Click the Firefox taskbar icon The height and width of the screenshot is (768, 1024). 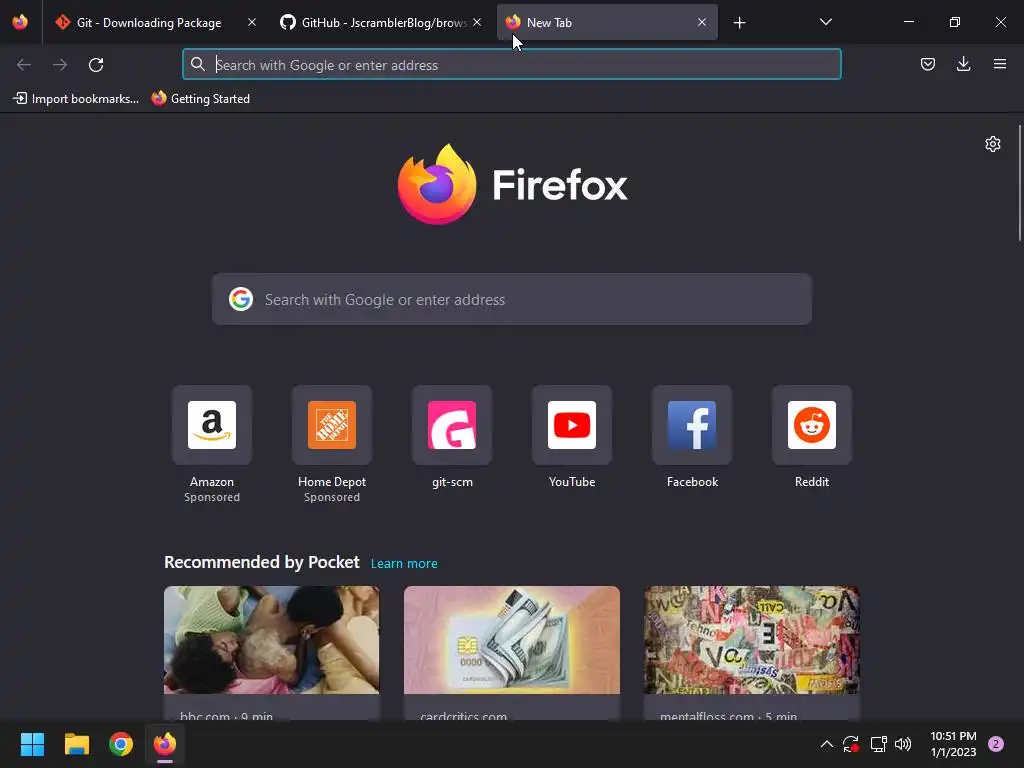coord(165,744)
